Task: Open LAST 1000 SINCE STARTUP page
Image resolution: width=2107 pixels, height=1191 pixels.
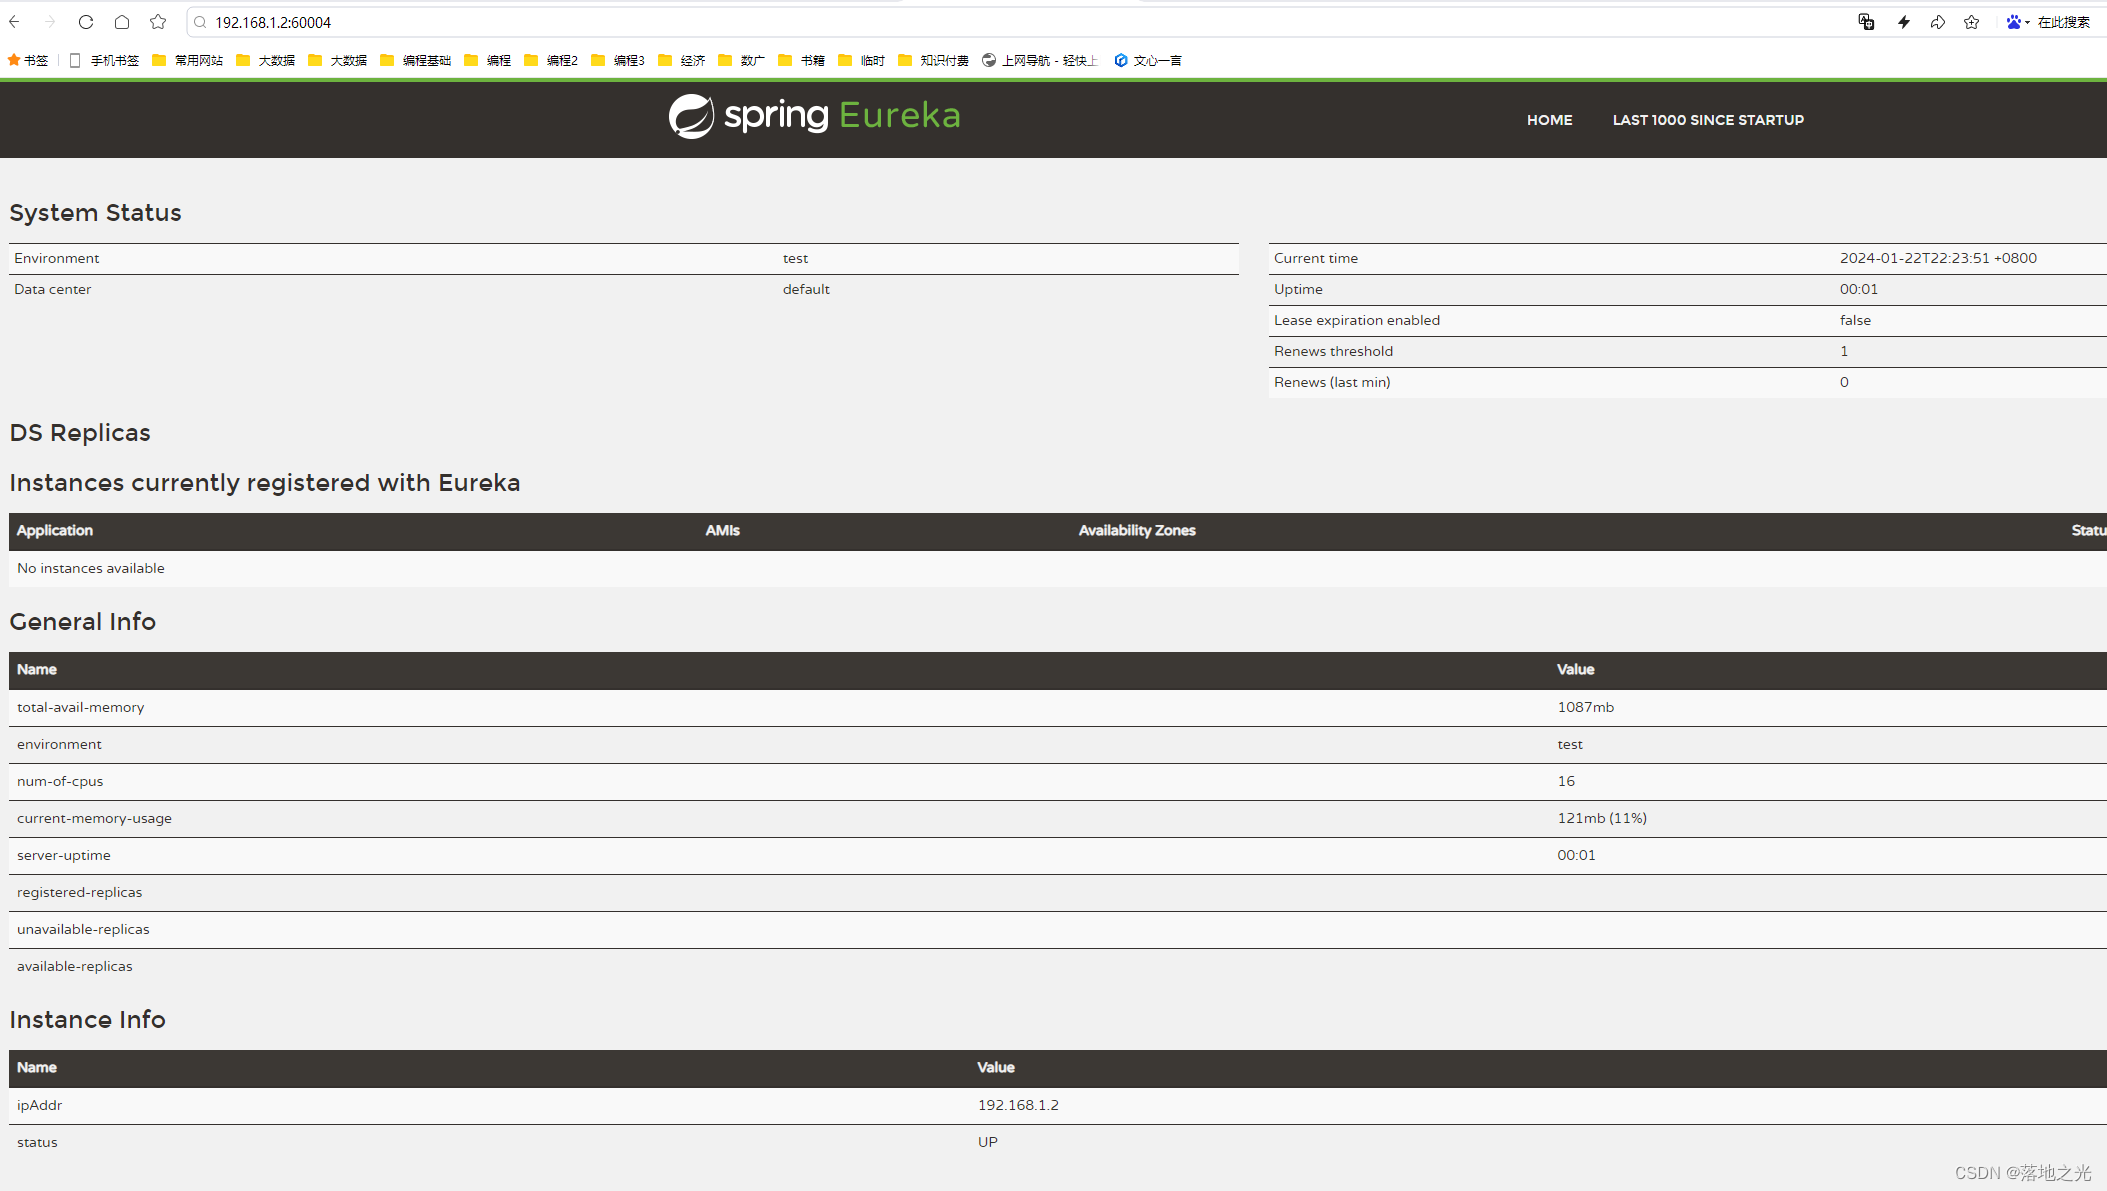Action: 1708,119
